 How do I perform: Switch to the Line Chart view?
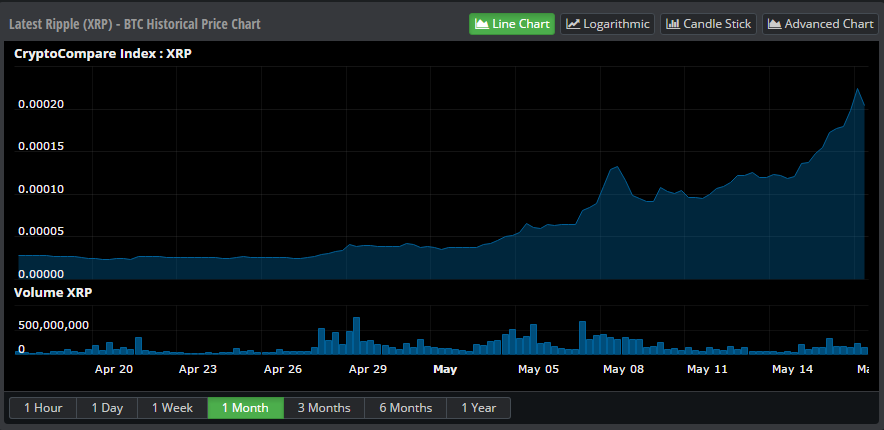tap(511, 24)
